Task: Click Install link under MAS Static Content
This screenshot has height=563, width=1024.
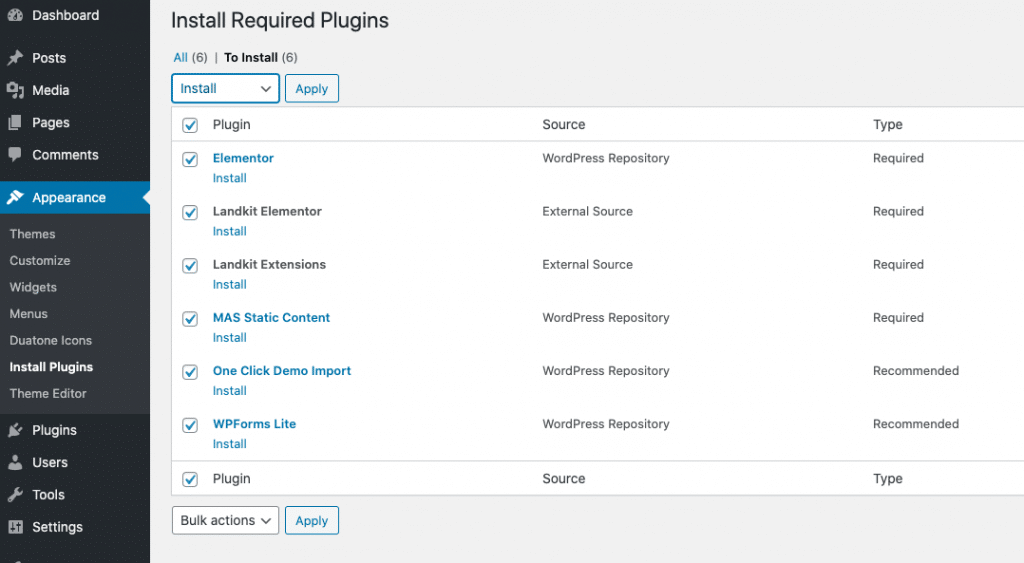Action: click(x=230, y=338)
